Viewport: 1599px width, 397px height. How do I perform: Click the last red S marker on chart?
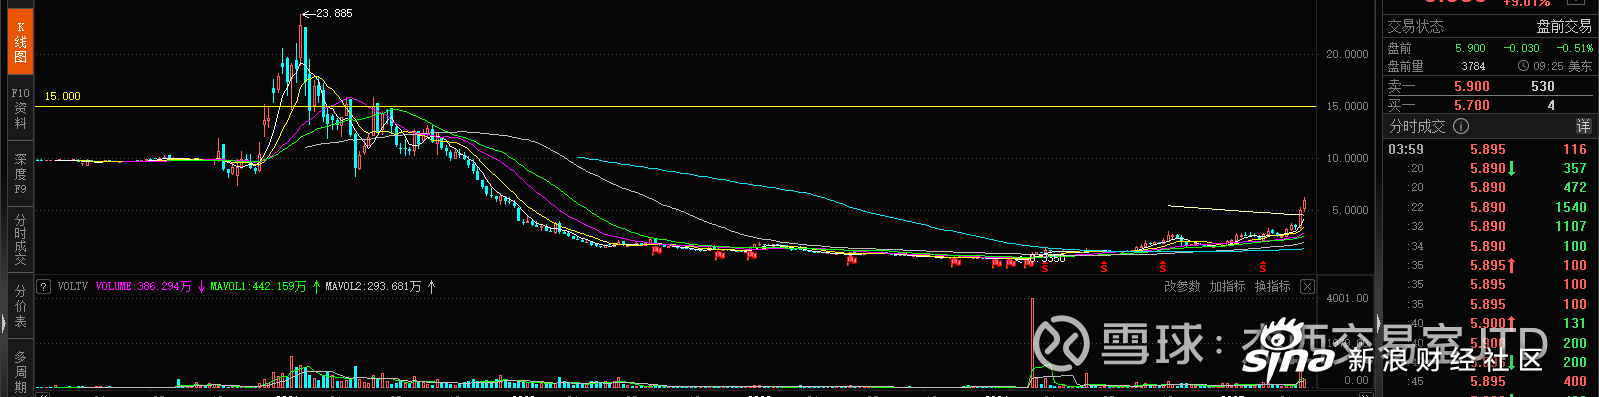(1263, 267)
